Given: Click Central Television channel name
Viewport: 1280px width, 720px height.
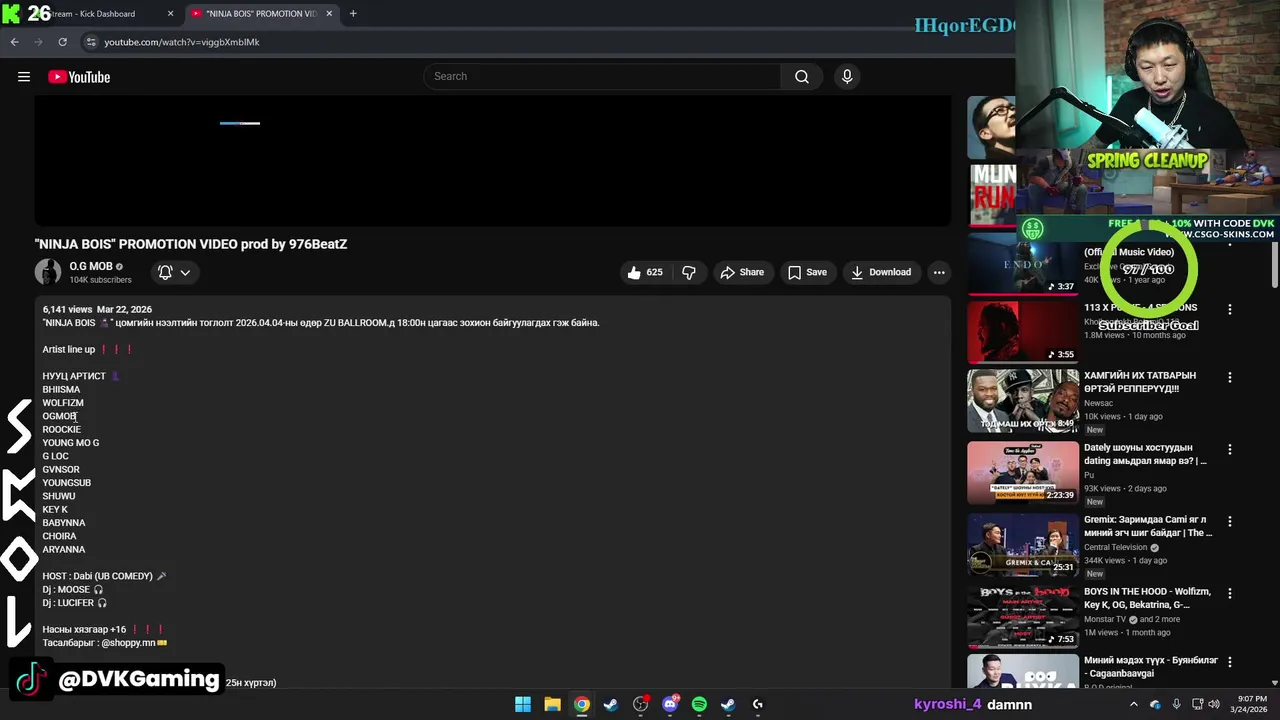Looking at the screenshot, I should click(x=1116, y=547).
